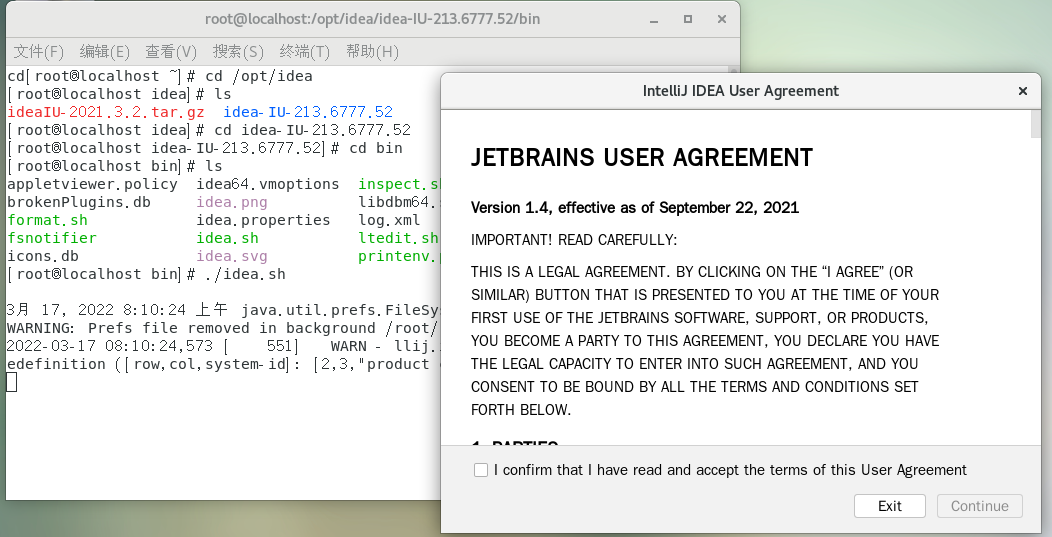Click brokenPlugins.db in terminal listing
Image resolution: width=1052 pixels, height=537 pixels.
click(78, 202)
